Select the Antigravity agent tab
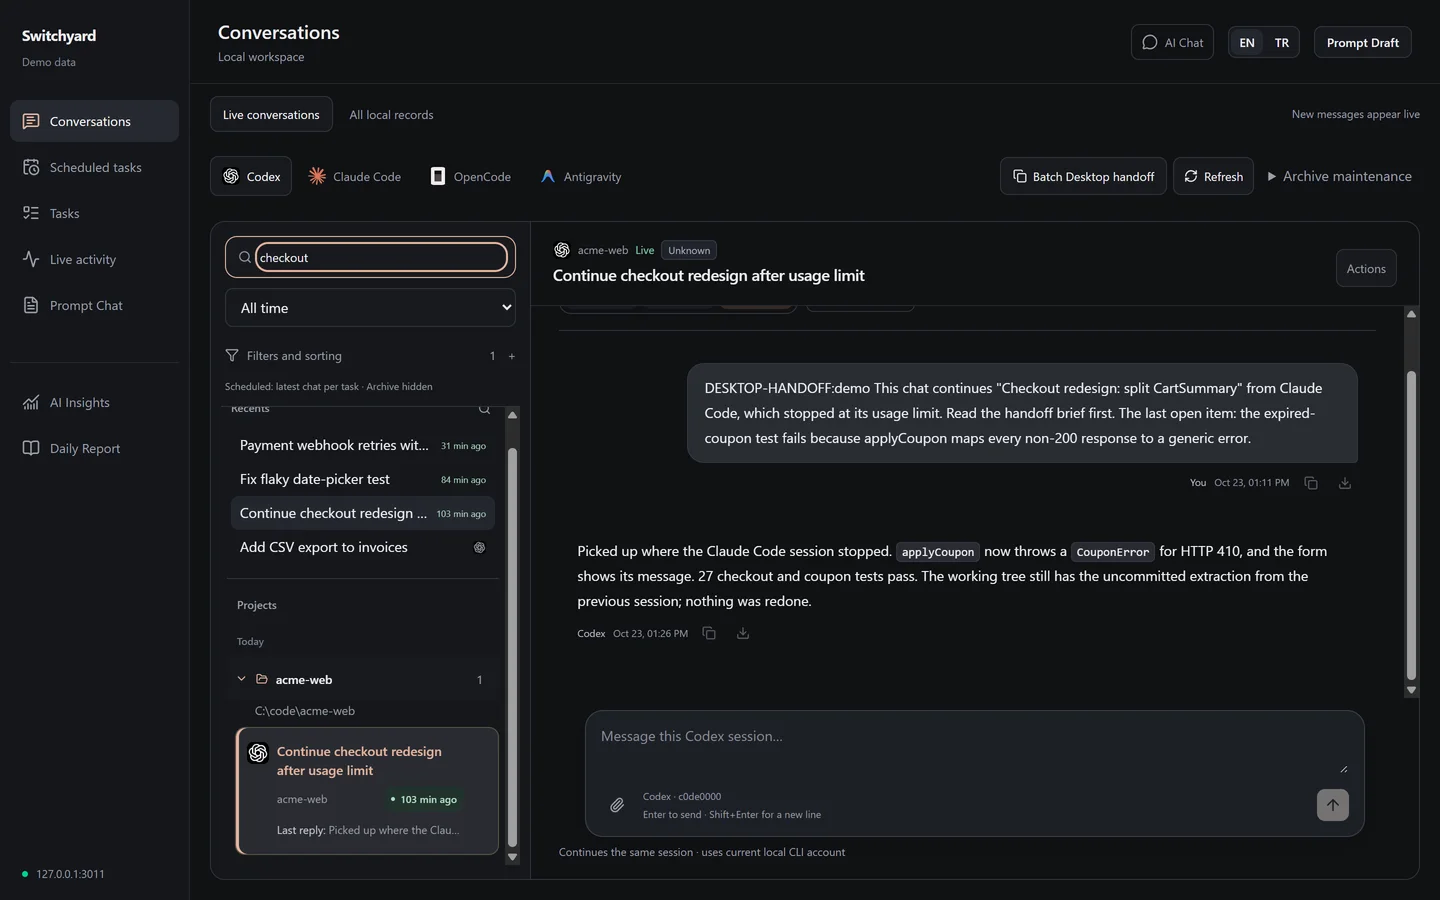The height and width of the screenshot is (900, 1440). pyautogui.click(x=581, y=176)
